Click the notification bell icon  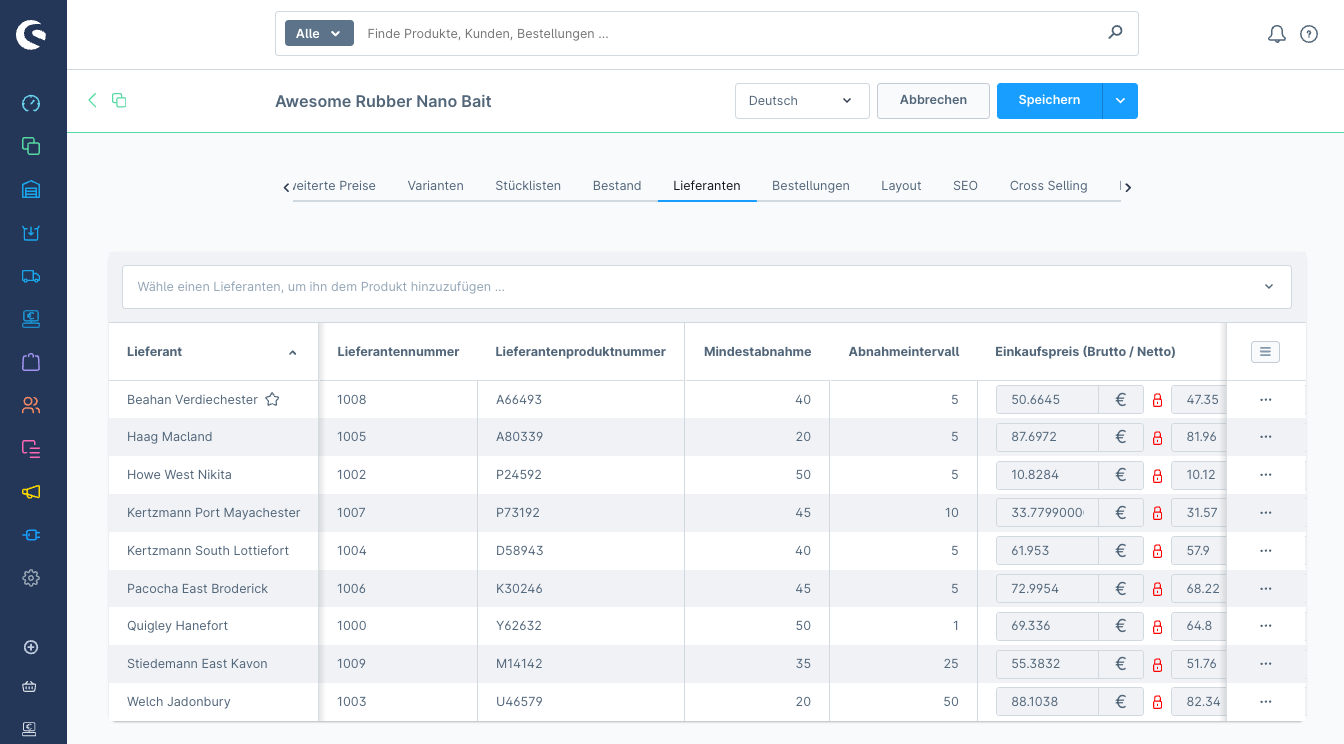(x=1276, y=33)
